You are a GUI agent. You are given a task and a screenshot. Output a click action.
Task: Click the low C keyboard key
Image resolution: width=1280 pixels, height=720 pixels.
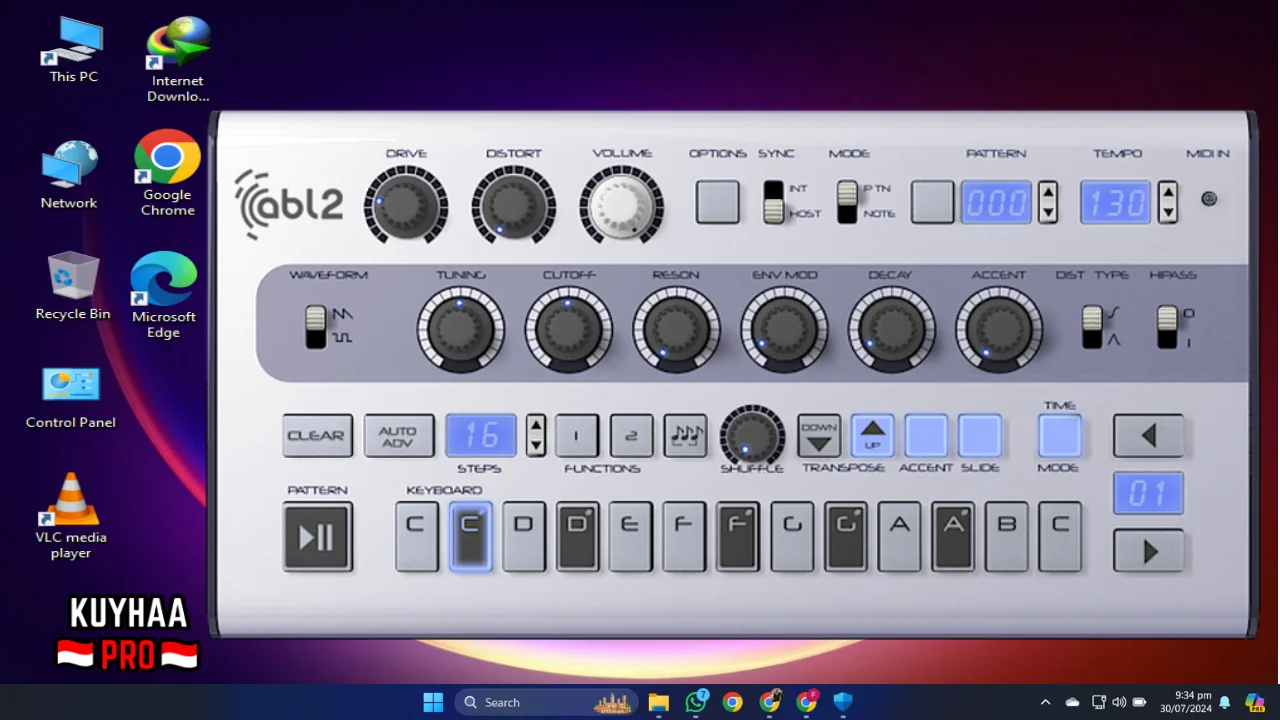click(x=417, y=537)
